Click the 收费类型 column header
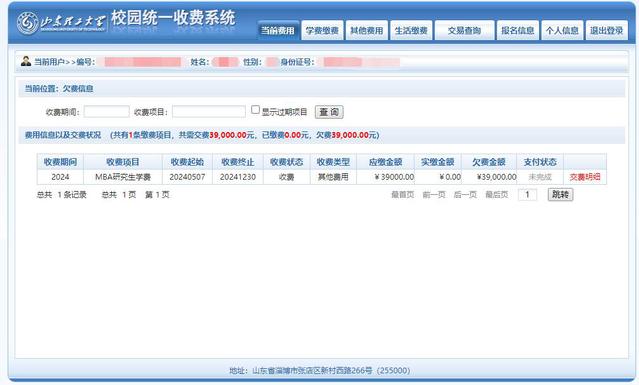The height and width of the screenshot is (385, 639). coord(333,162)
